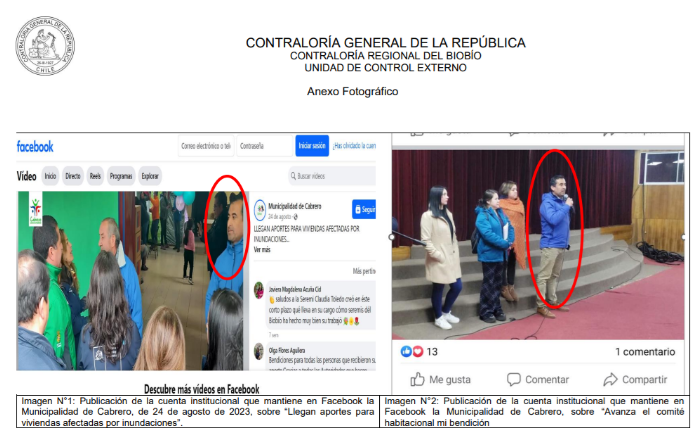
Task: Open Javiera Magdalena Acuña Cid commenter name
Action: 295,289
